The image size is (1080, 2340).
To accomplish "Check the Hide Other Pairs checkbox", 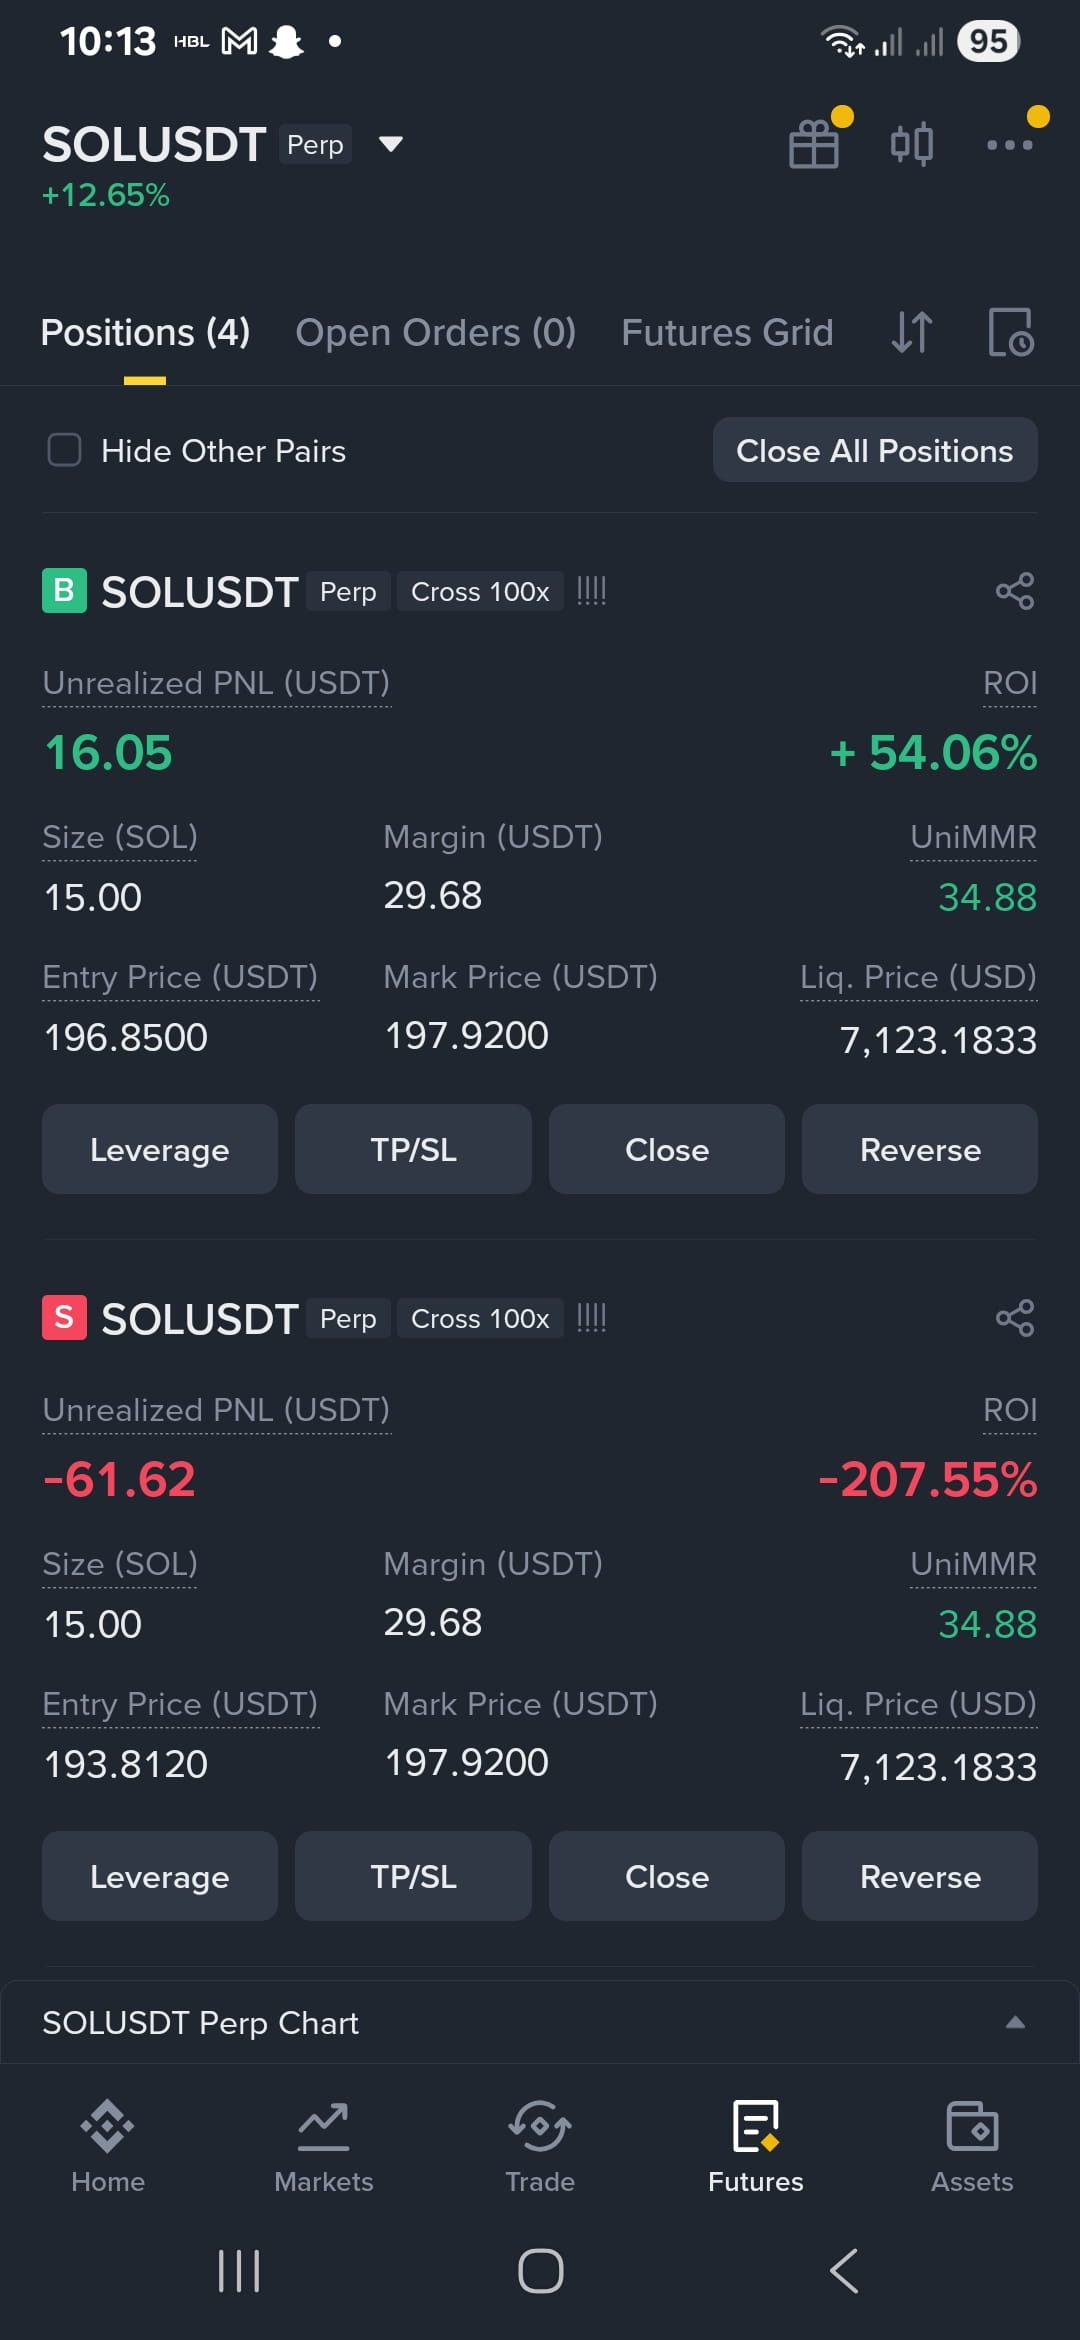I will [65, 450].
